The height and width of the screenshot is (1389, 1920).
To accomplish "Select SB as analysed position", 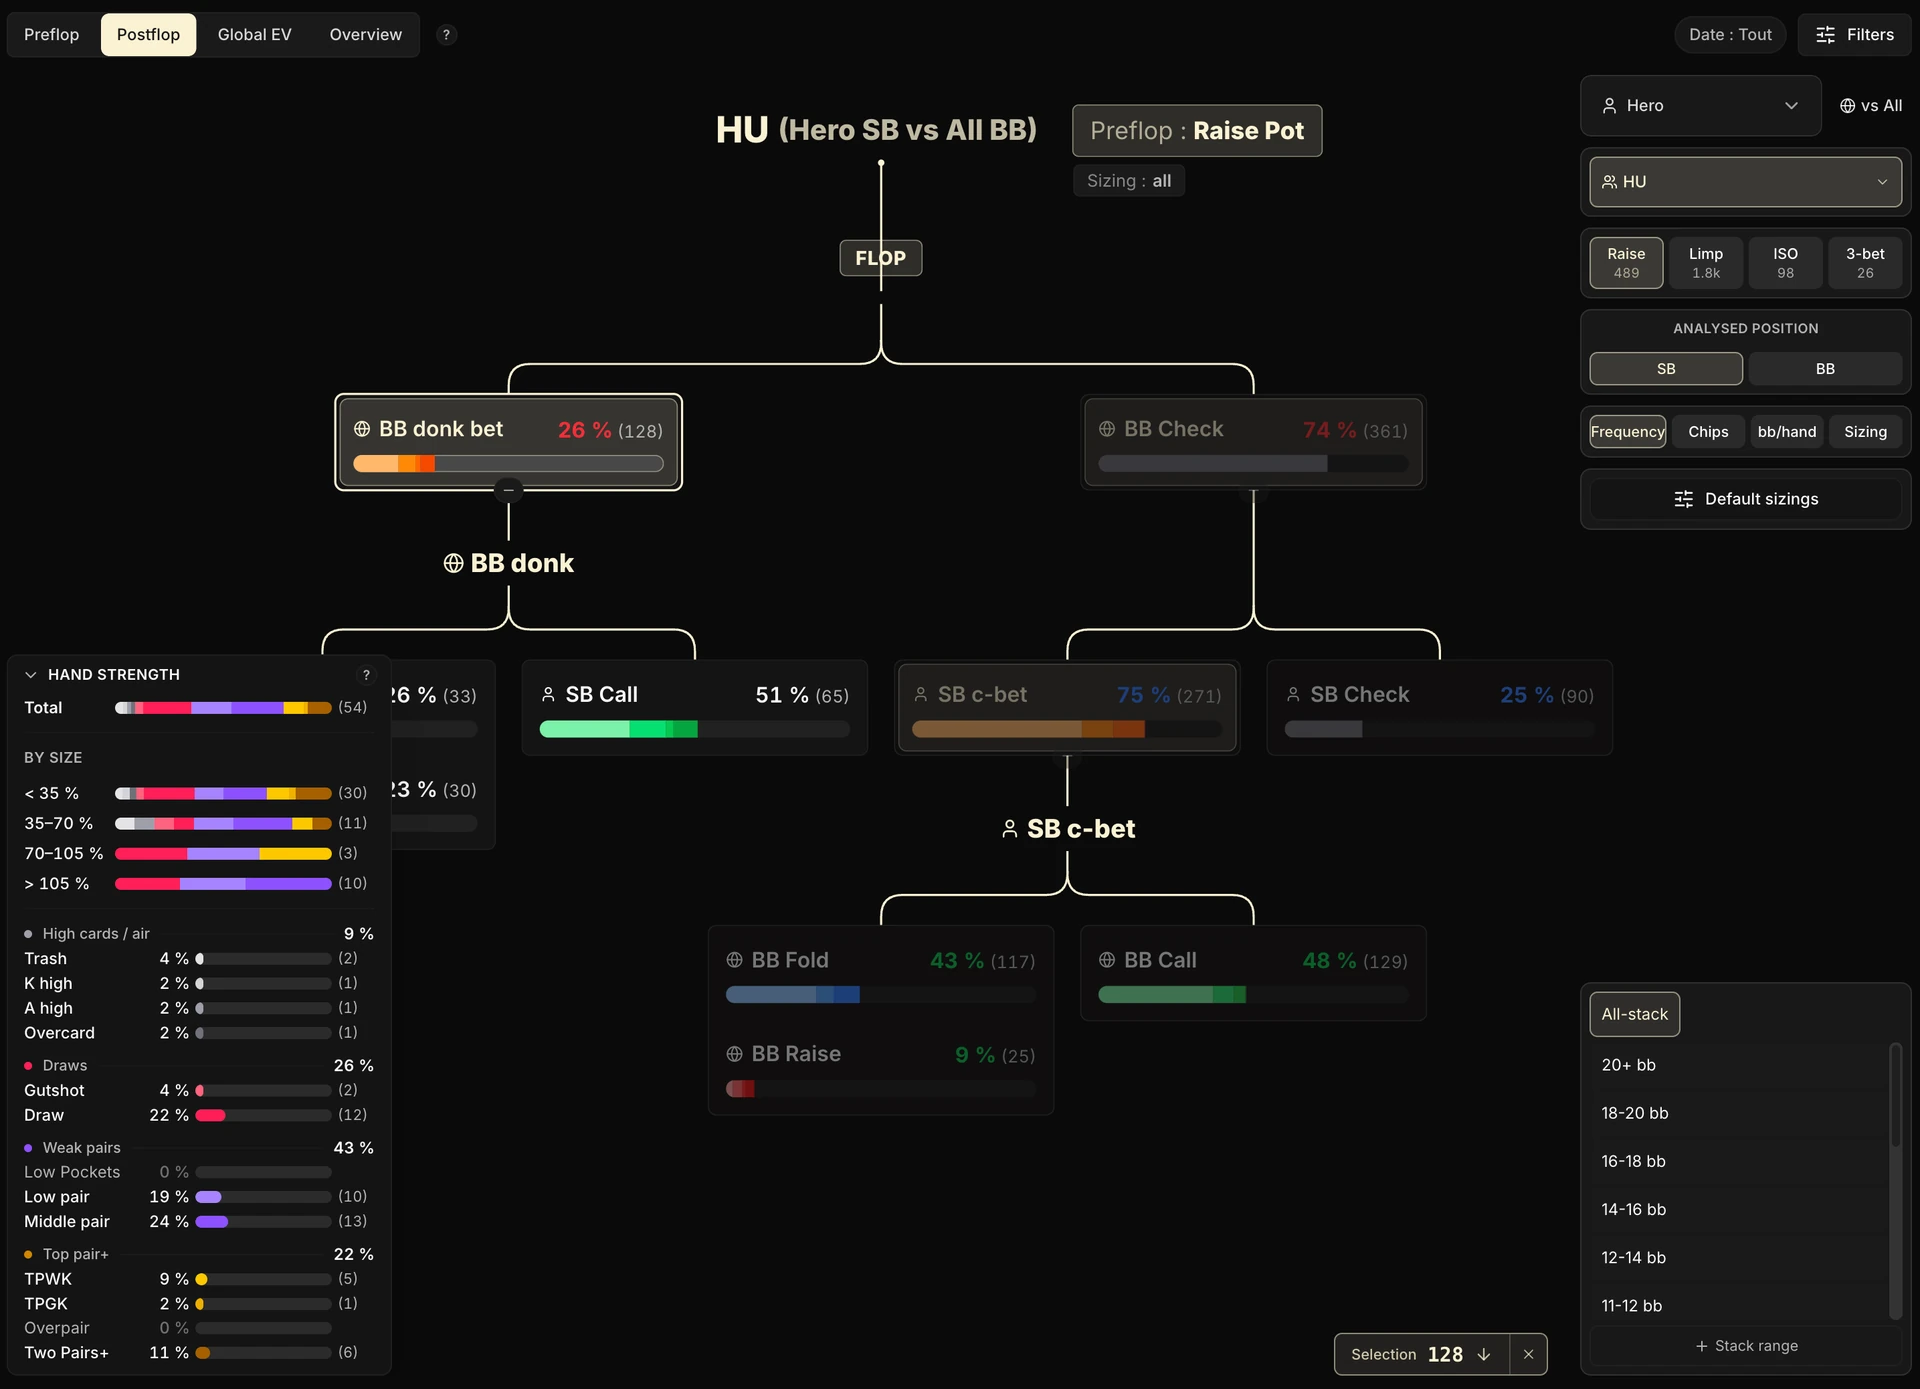I will (x=1666, y=369).
